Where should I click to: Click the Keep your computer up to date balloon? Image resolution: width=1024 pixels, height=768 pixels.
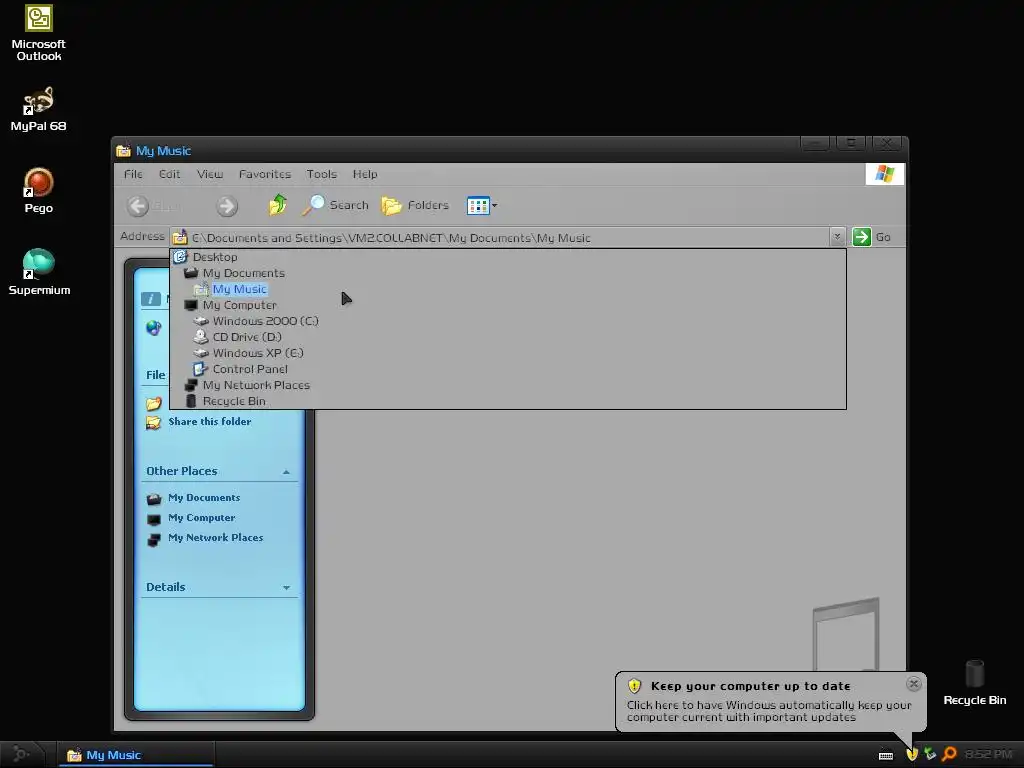(771, 701)
